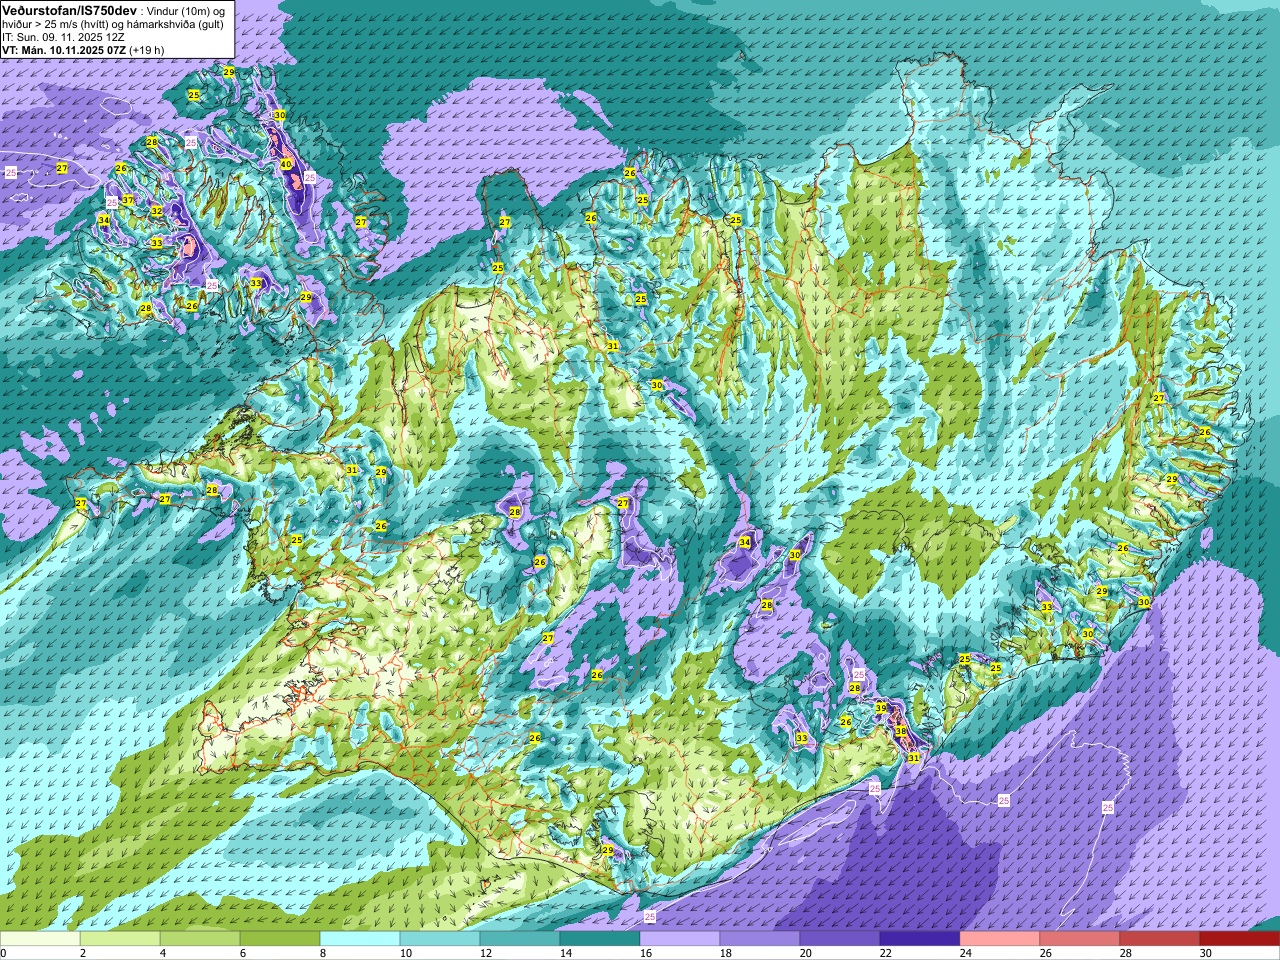This screenshot has height=960, width=1280.
Task: Click the legend tick label '4'
Action: tap(163, 953)
